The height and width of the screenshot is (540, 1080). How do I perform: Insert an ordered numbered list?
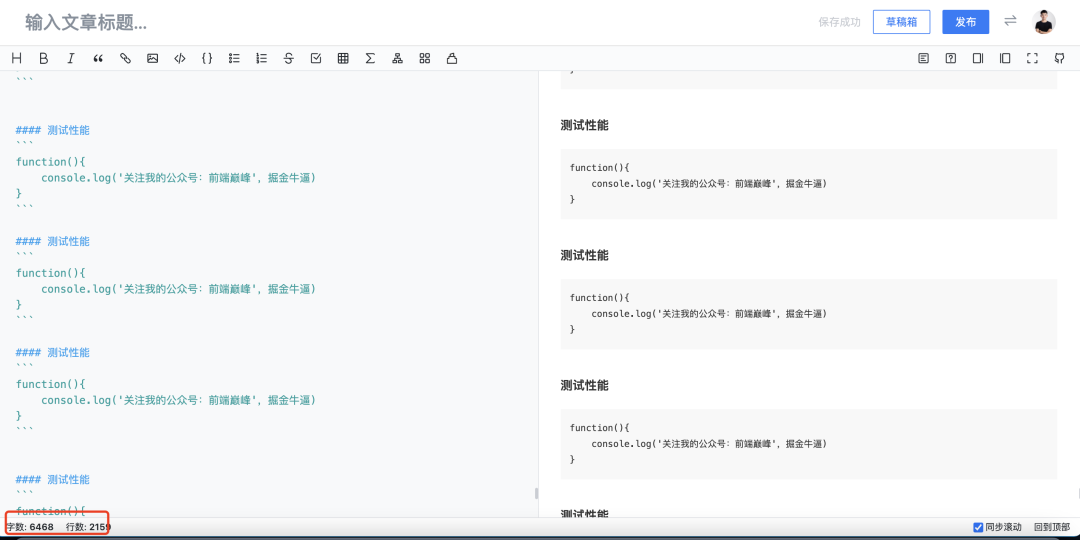pyautogui.click(x=261, y=59)
